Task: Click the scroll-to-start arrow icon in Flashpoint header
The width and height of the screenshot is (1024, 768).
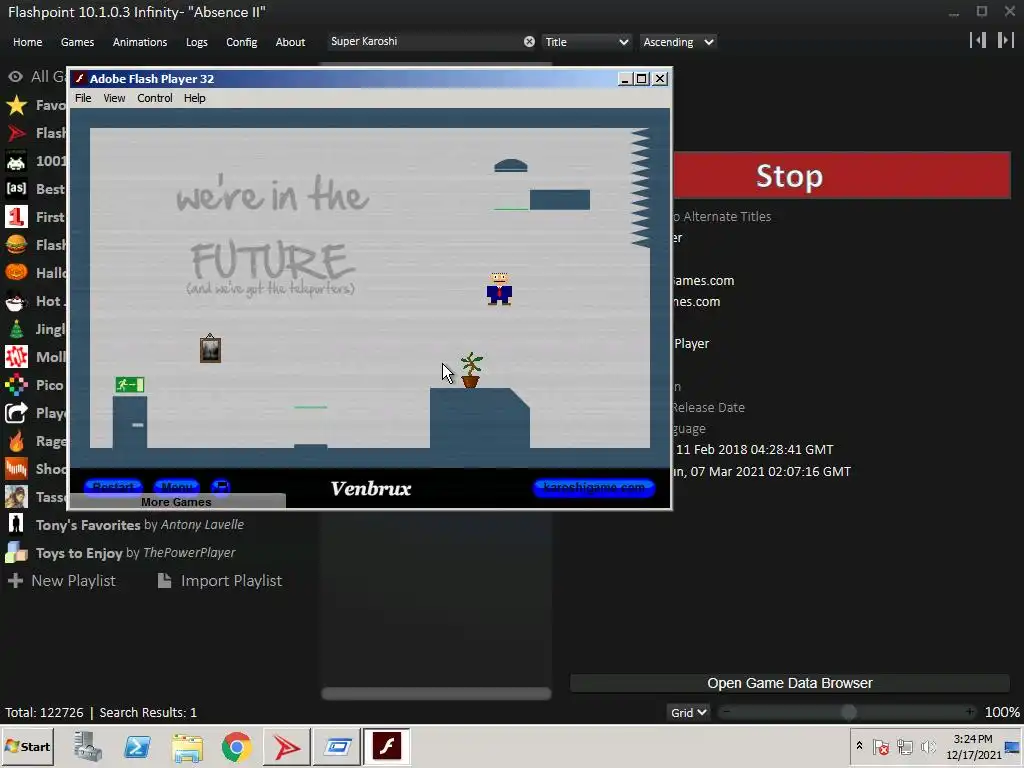Action: 978,40
